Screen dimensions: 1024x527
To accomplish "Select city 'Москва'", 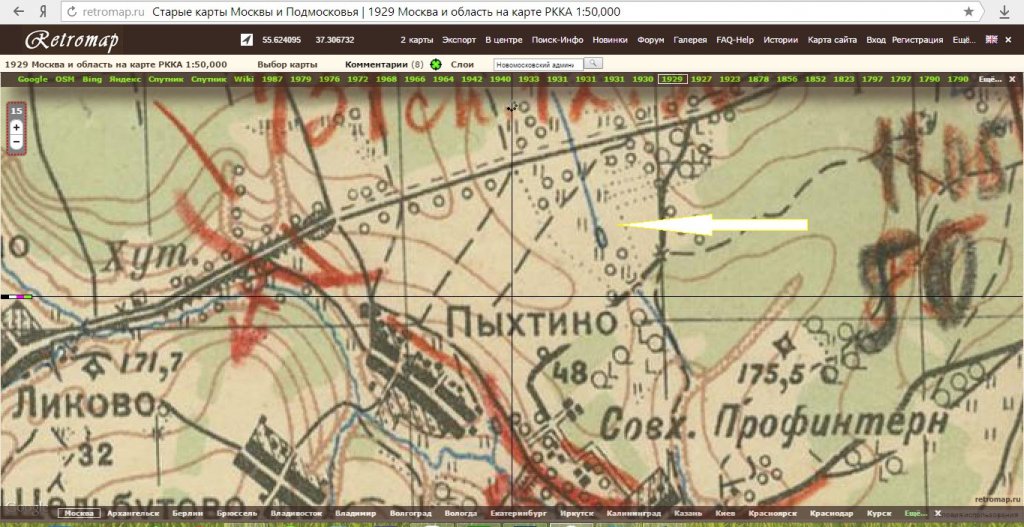I will pos(79,513).
